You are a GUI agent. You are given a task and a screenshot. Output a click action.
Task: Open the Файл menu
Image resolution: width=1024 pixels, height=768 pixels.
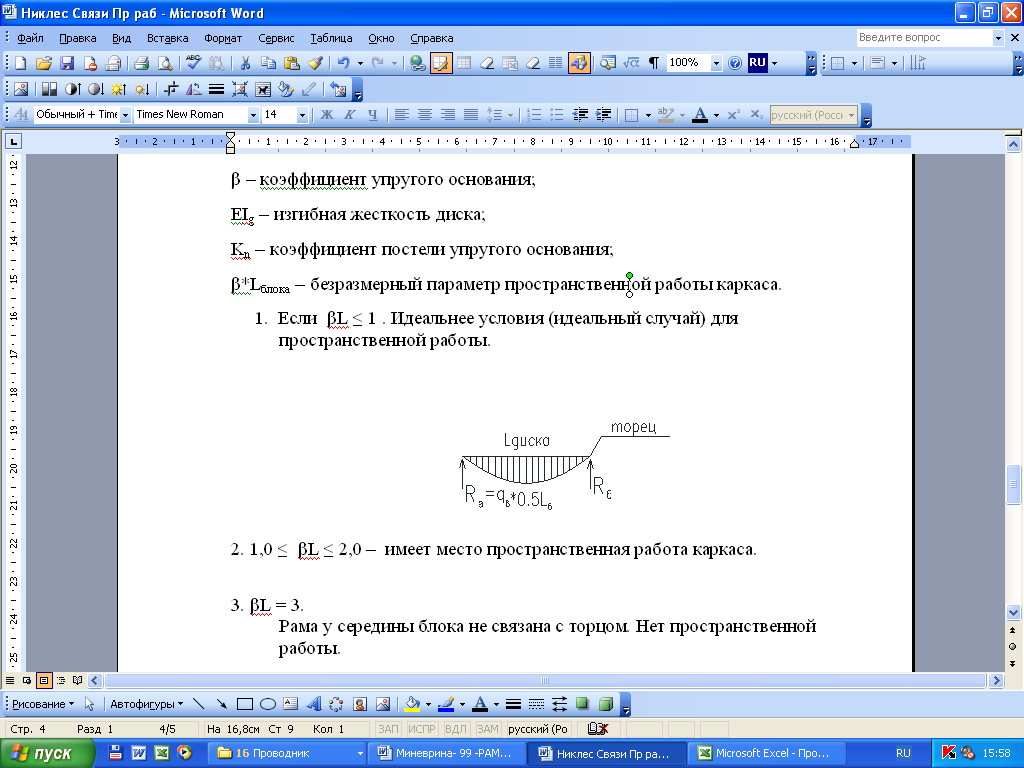point(30,38)
